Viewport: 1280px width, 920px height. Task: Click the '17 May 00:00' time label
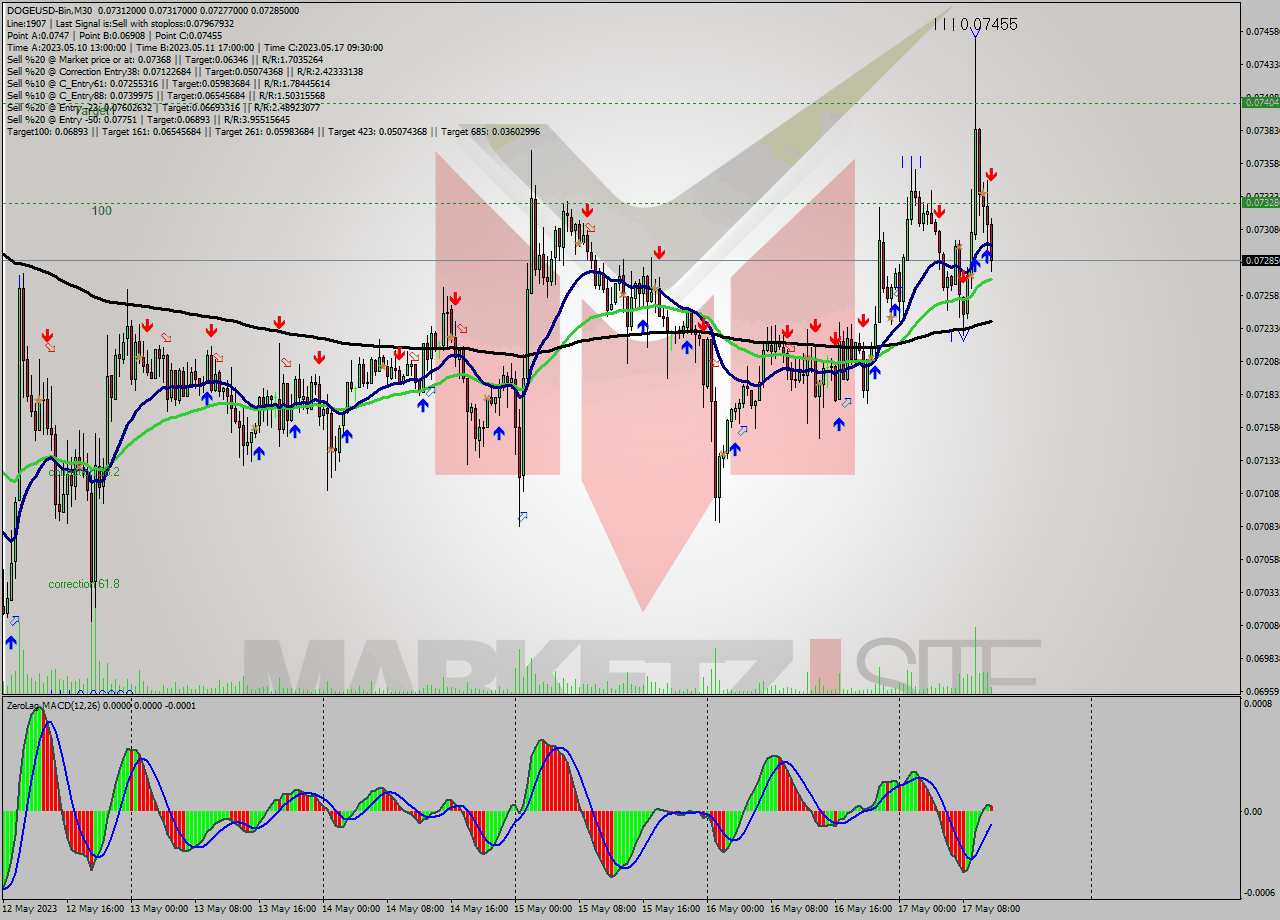click(x=927, y=909)
